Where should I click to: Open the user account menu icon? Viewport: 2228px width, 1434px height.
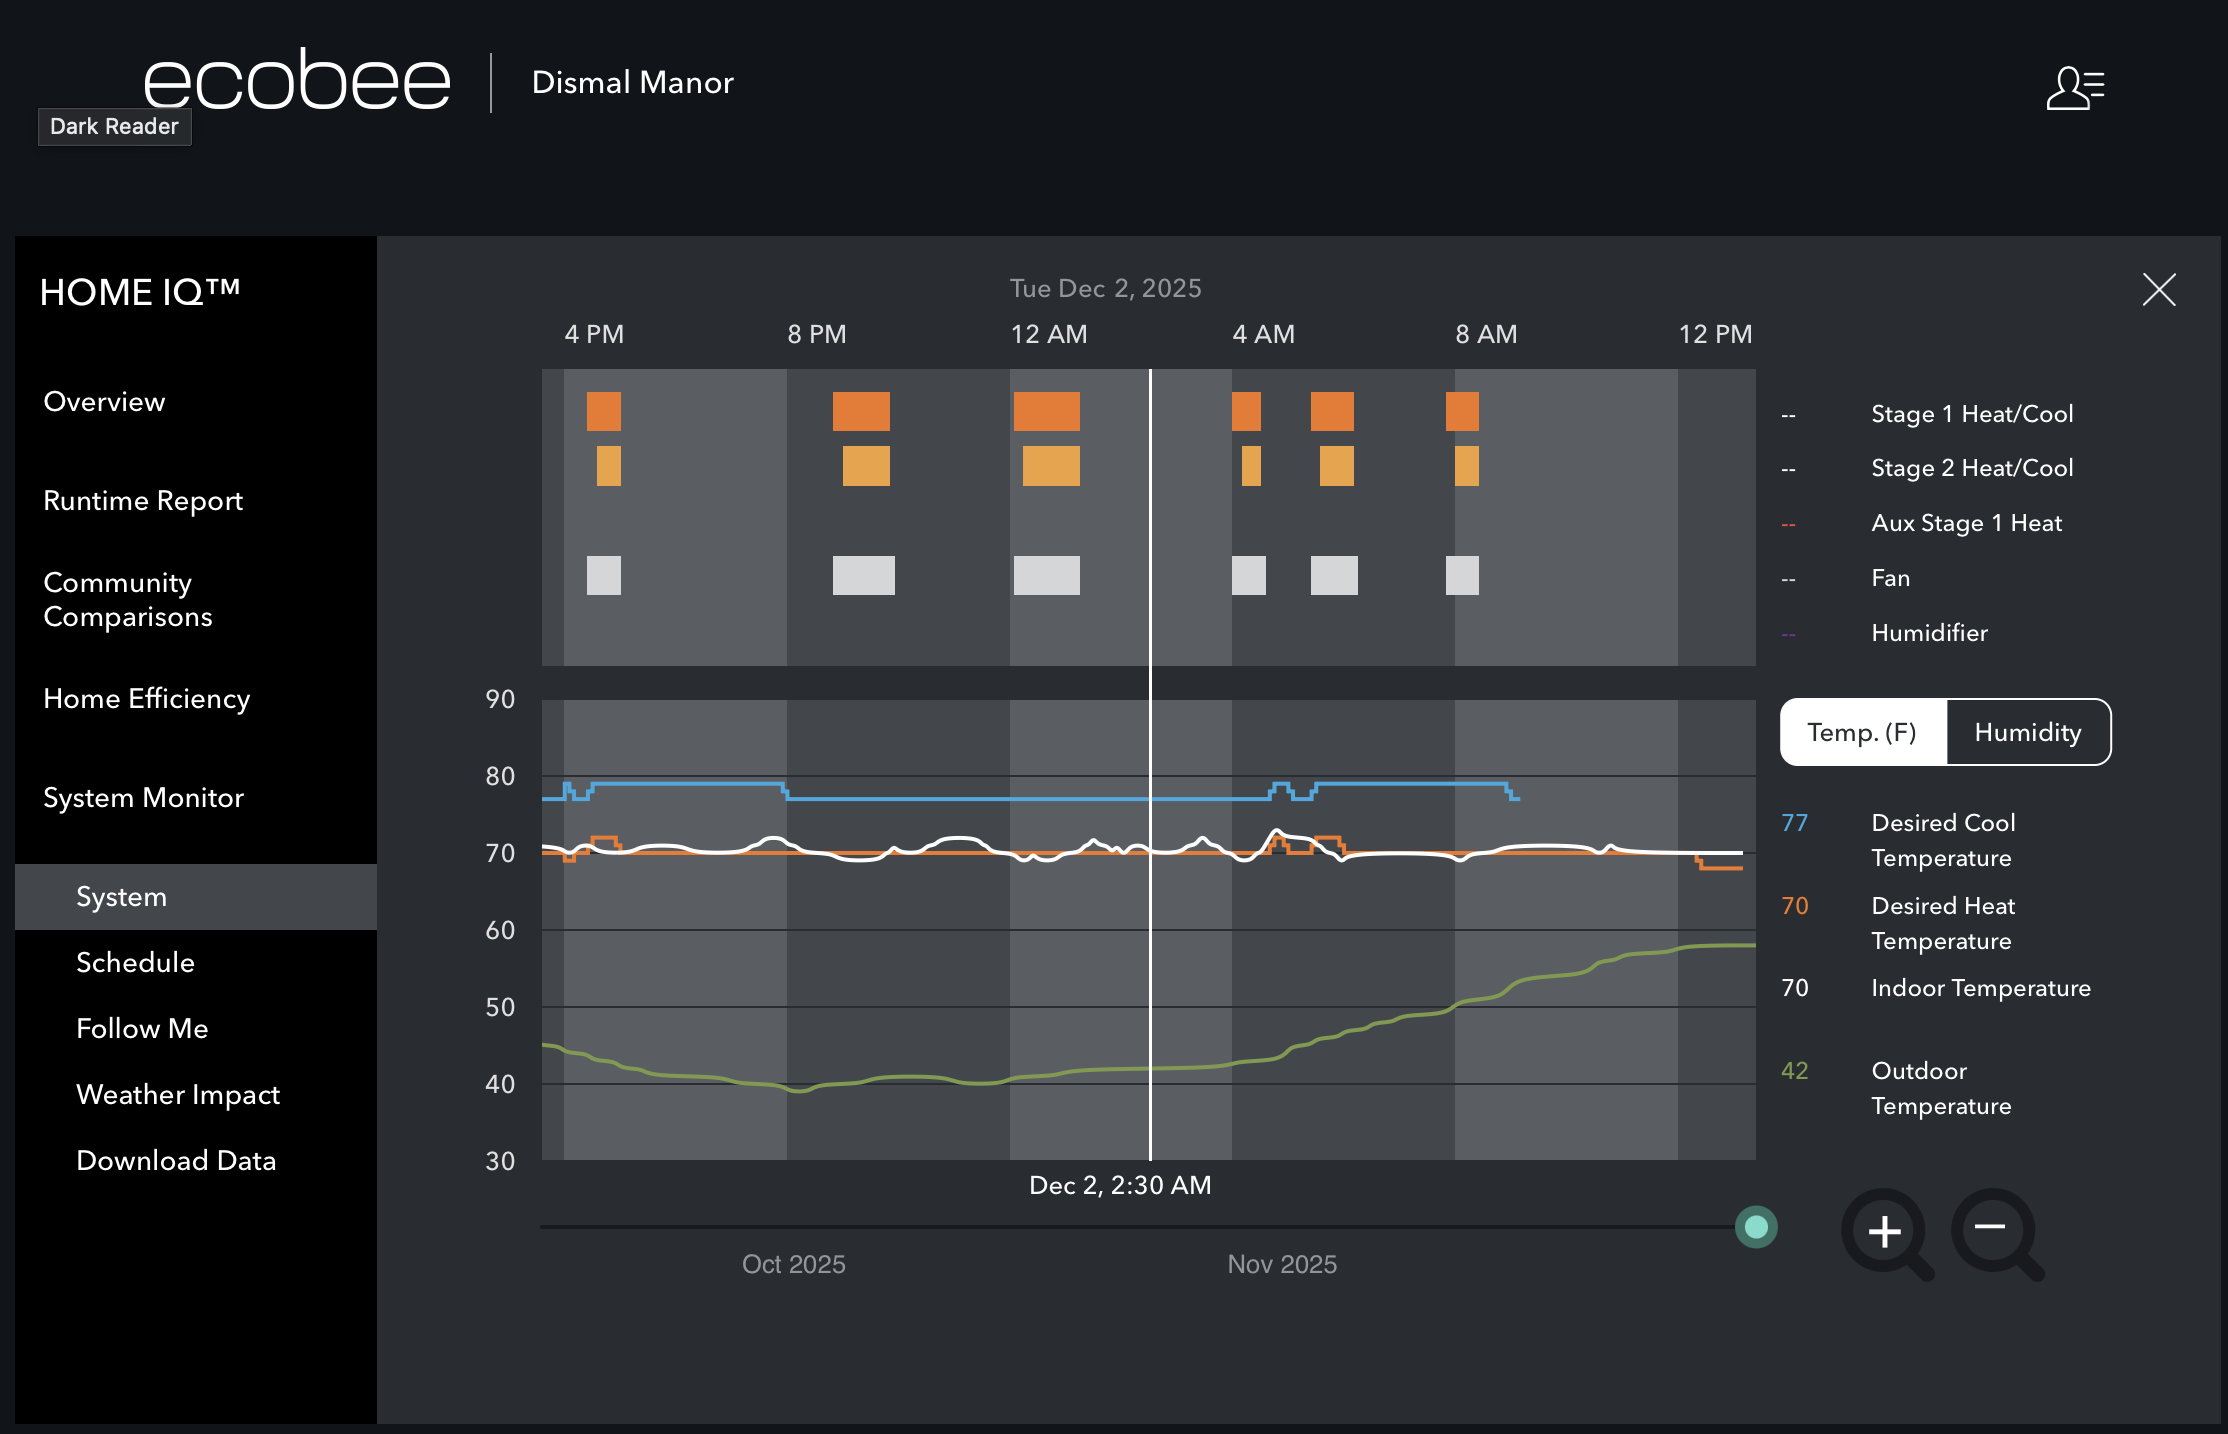(2075, 88)
